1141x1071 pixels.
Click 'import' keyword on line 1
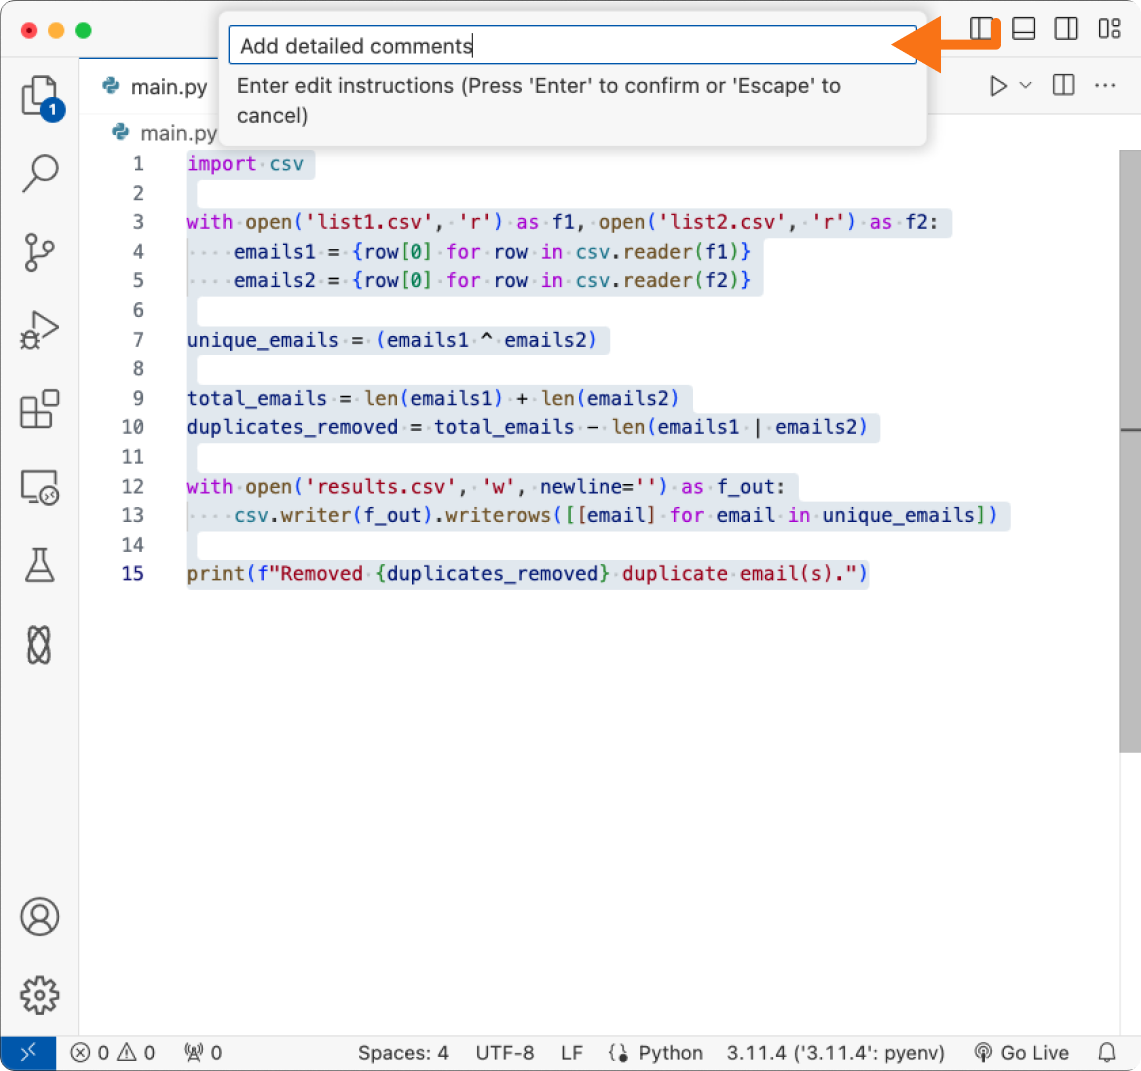[221, 164]
